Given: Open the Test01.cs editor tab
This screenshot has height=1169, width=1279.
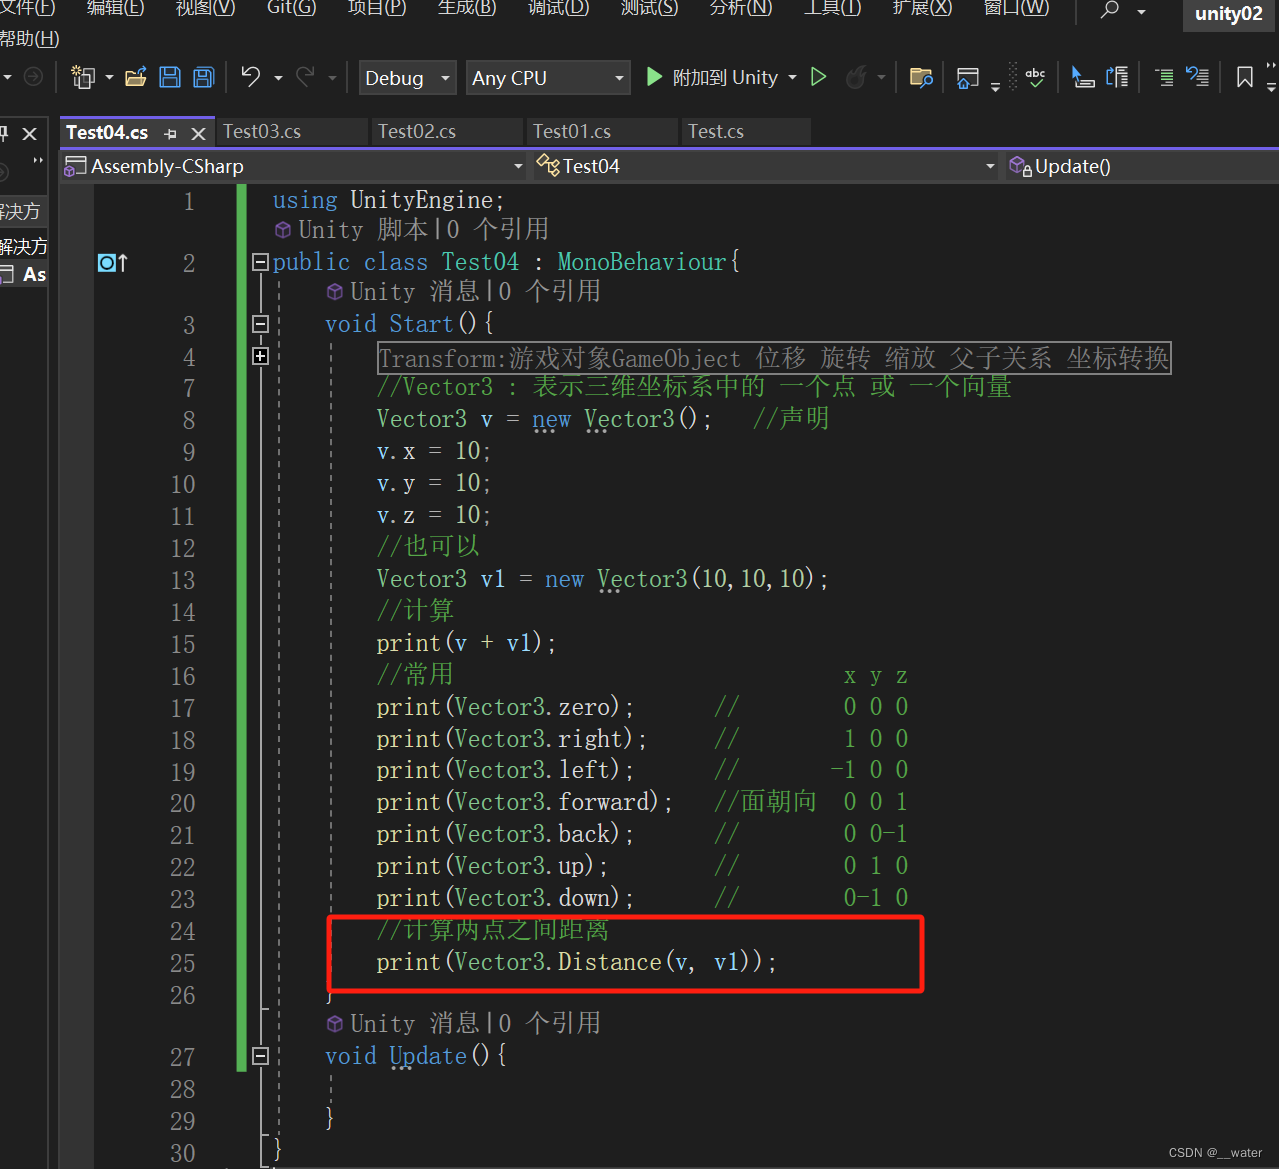Looking at the screenshot, I should point(572,131).
